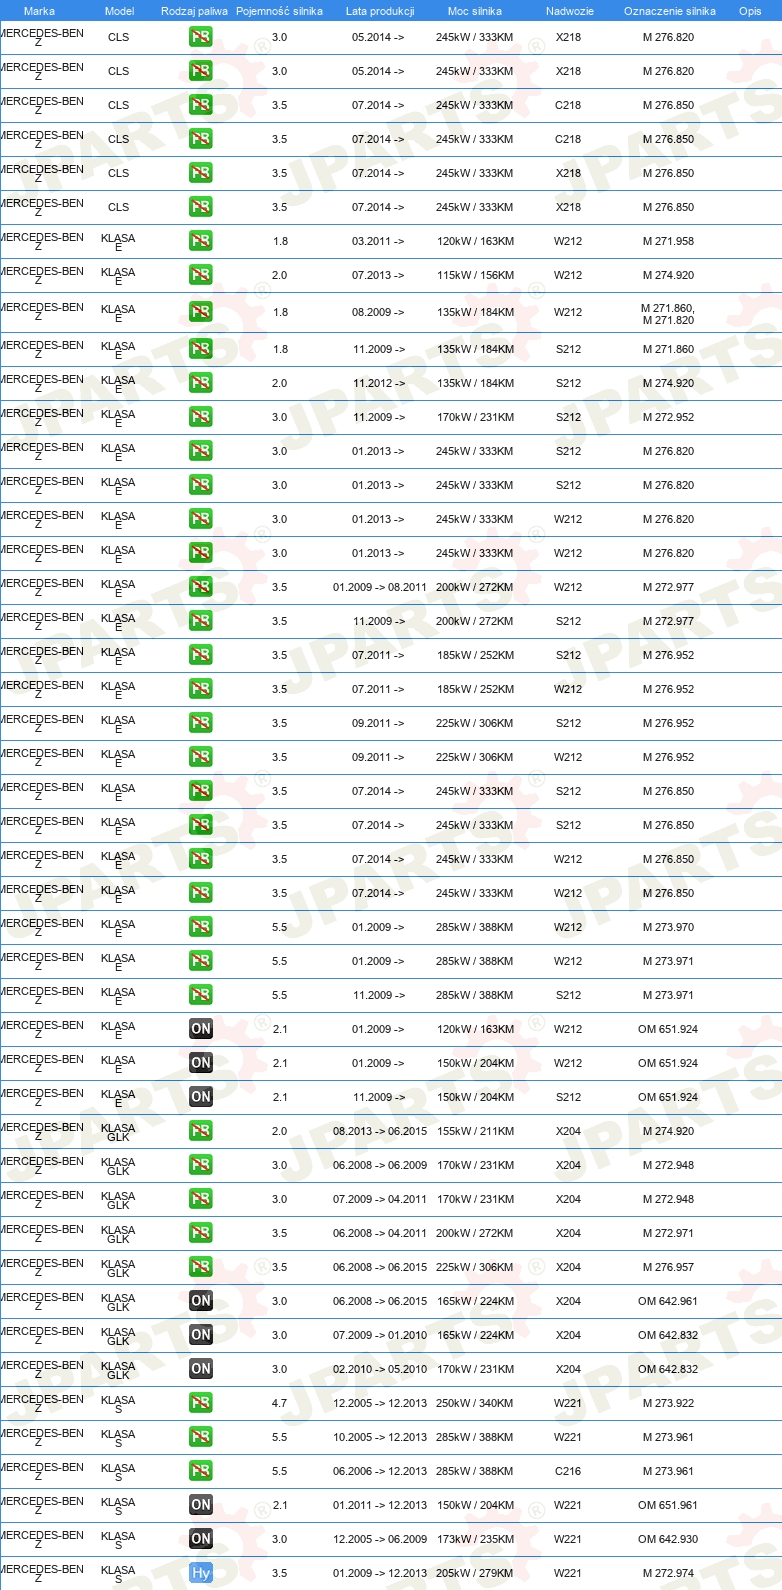Click the petrol icon for the GLK 155kW / 211KM row

201,1131
